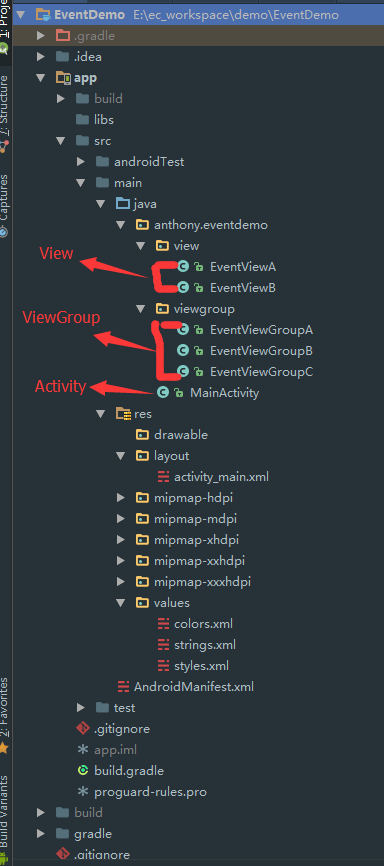Viewport: 384px width, 866px height.
Task: Expand the .idea folder arrow
Action: click(40, 57)
